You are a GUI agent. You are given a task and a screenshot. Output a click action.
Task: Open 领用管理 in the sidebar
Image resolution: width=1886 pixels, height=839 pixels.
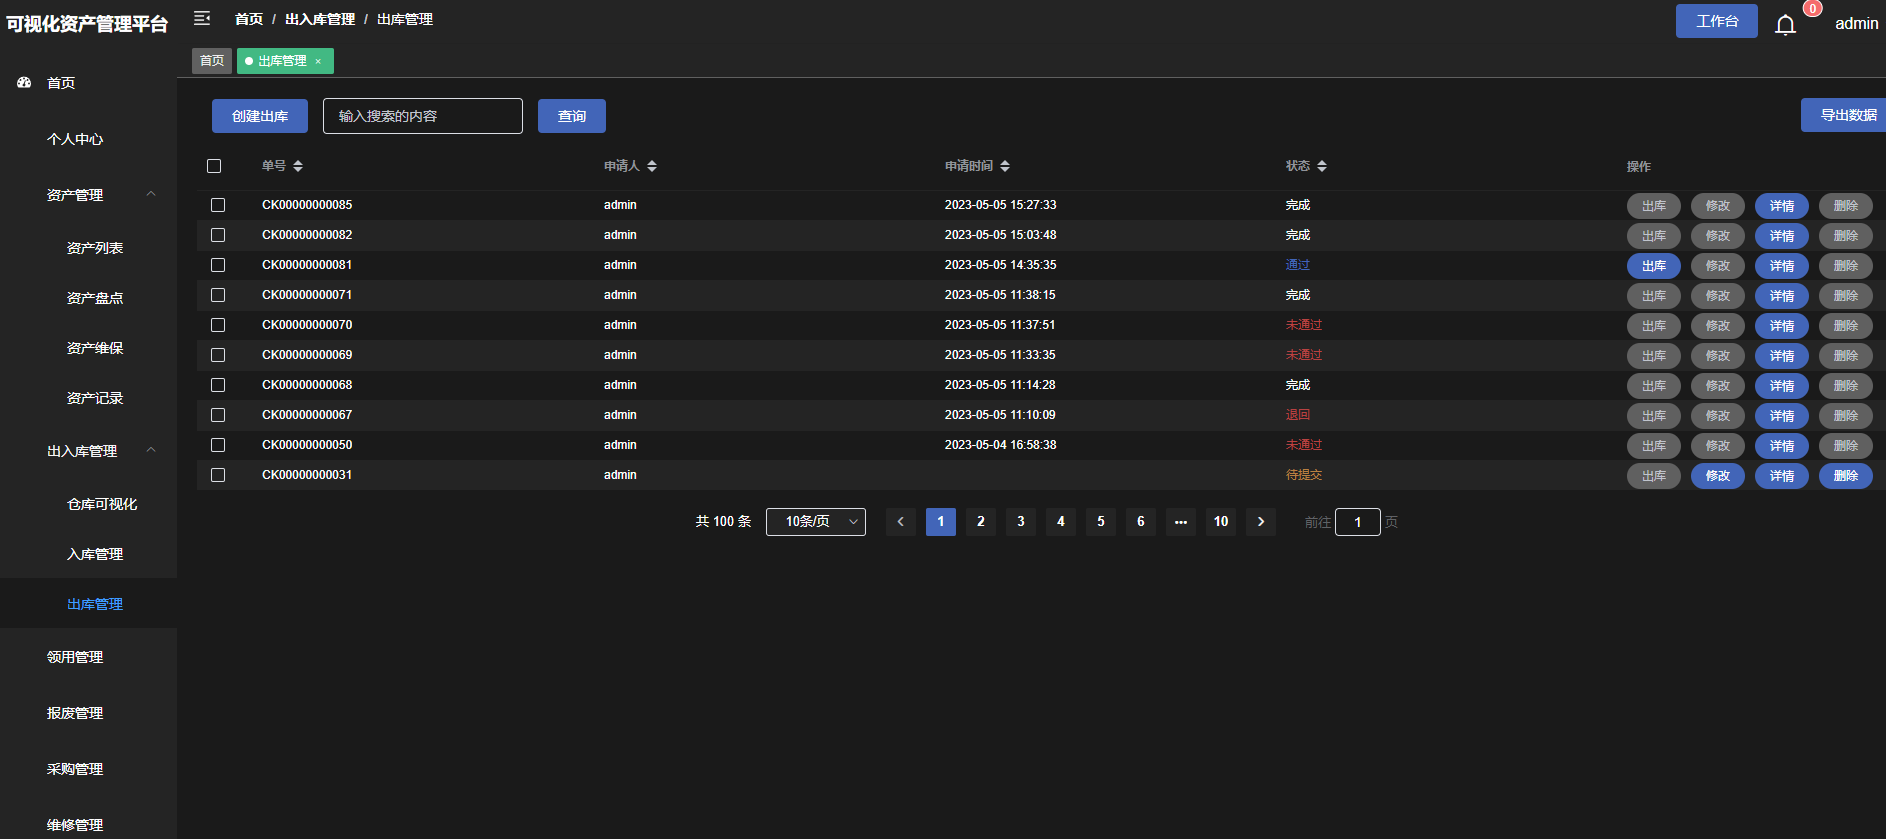75,657
